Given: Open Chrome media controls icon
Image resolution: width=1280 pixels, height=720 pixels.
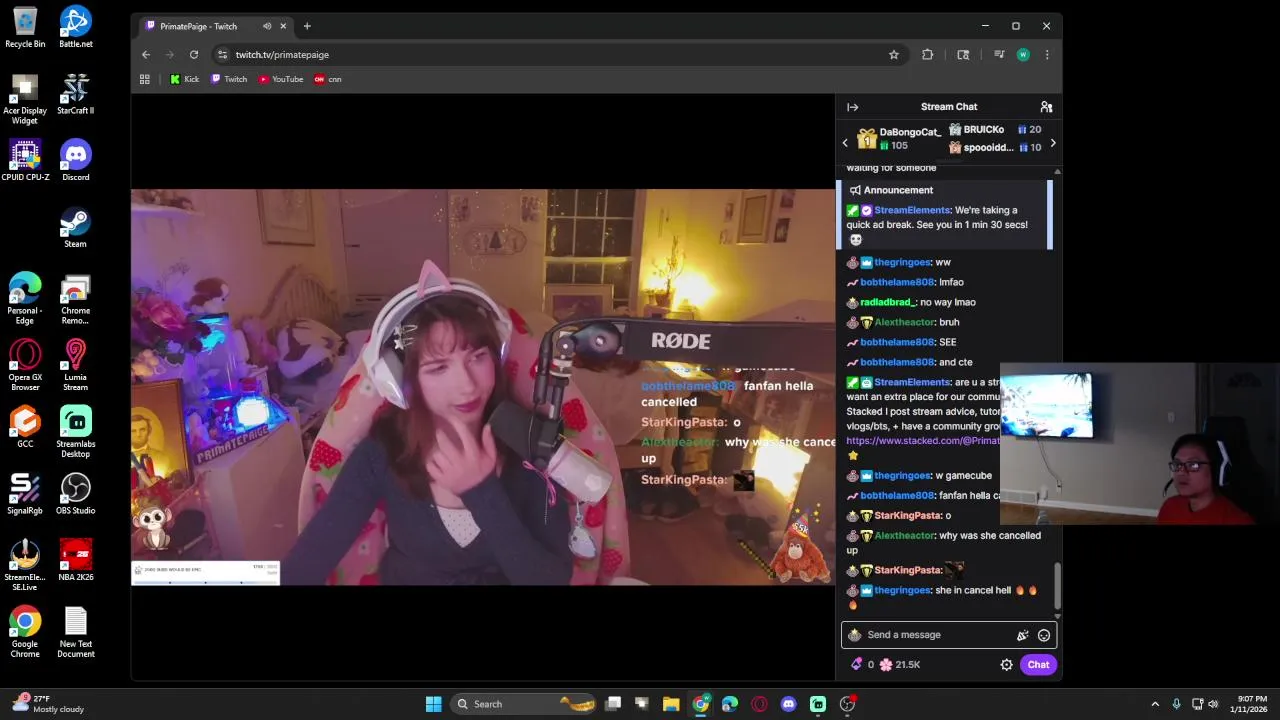Looking at the screenshot, I should pyautogui.click(x=998, y=55).
